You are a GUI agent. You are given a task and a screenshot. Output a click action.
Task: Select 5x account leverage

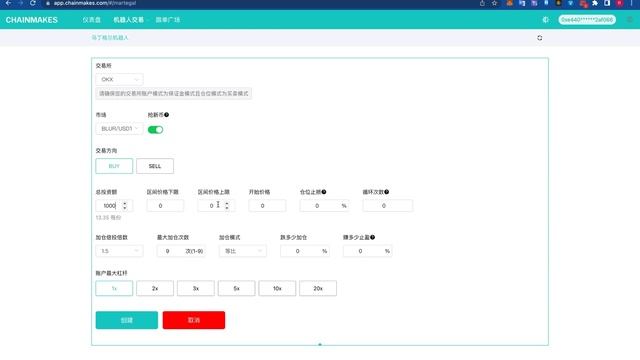(x=236, y=289)
